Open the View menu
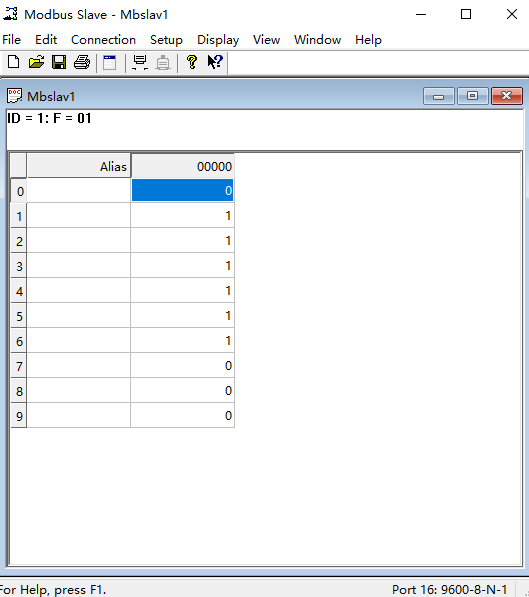Image resolution: width=529 pixels, height=597 pixels. (267, 40)
